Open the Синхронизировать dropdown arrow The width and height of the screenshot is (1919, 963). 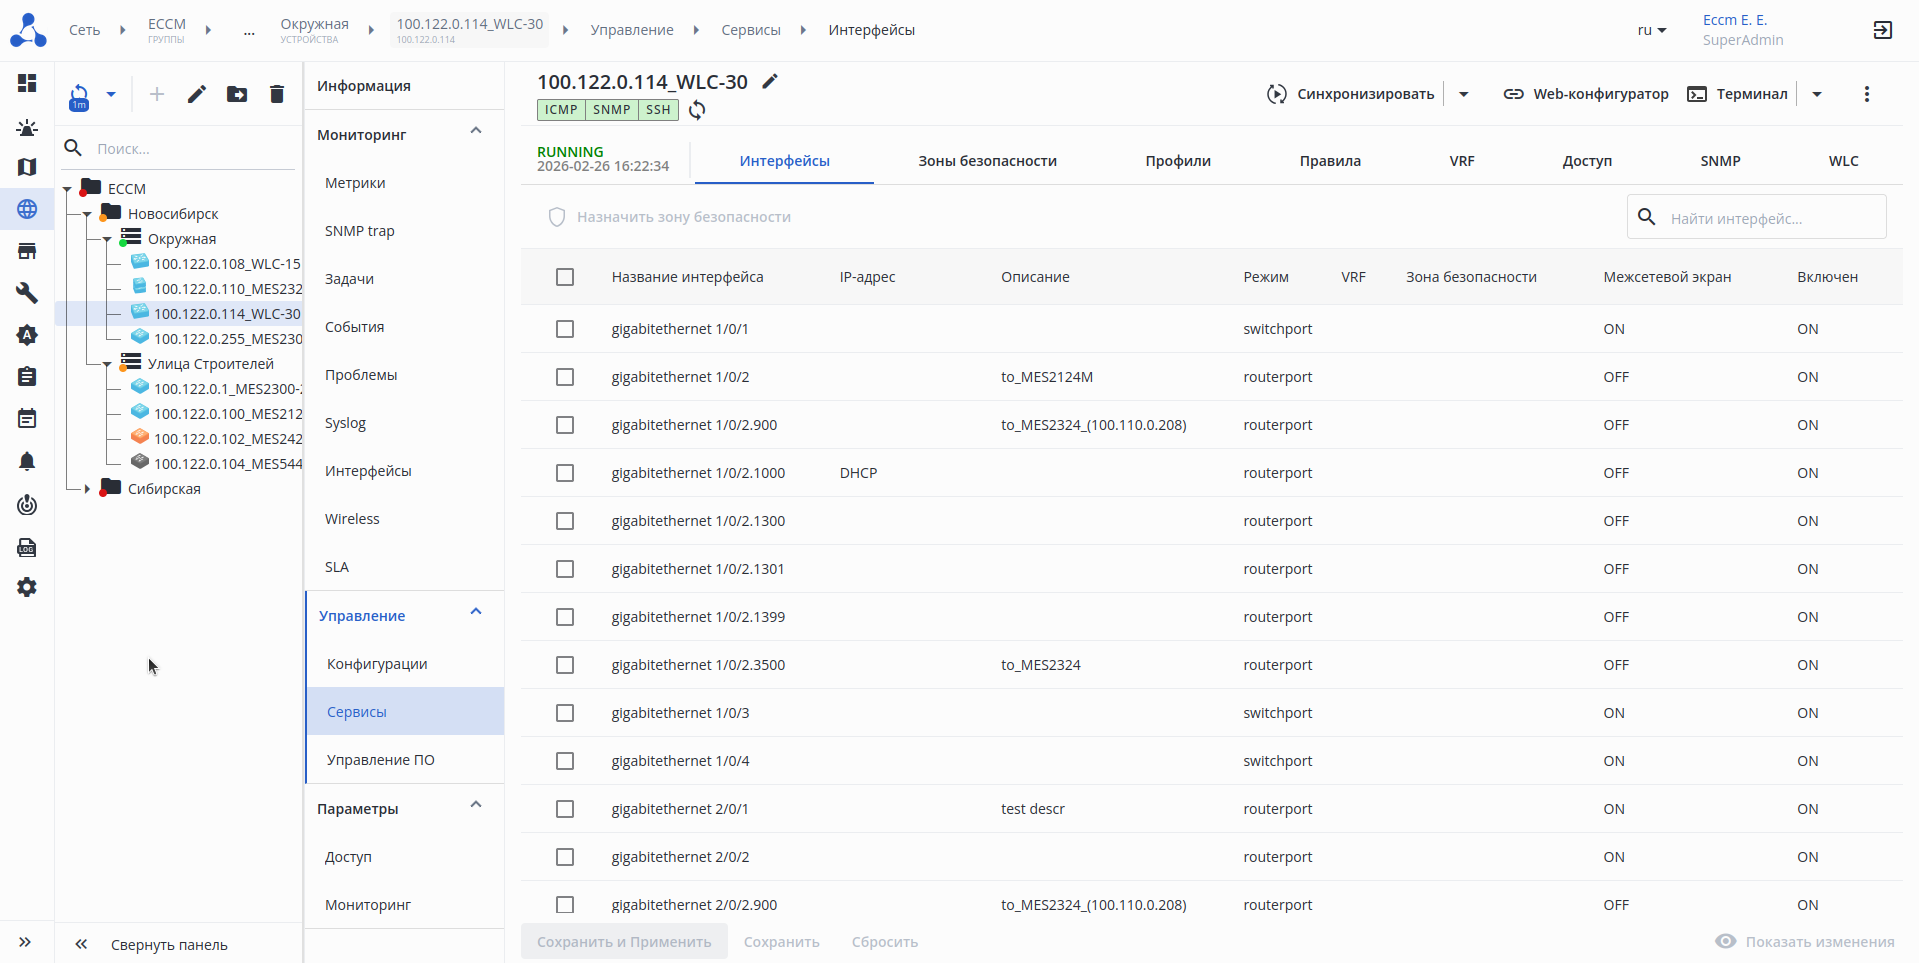pyautogui.click(x=1463, y=94)
